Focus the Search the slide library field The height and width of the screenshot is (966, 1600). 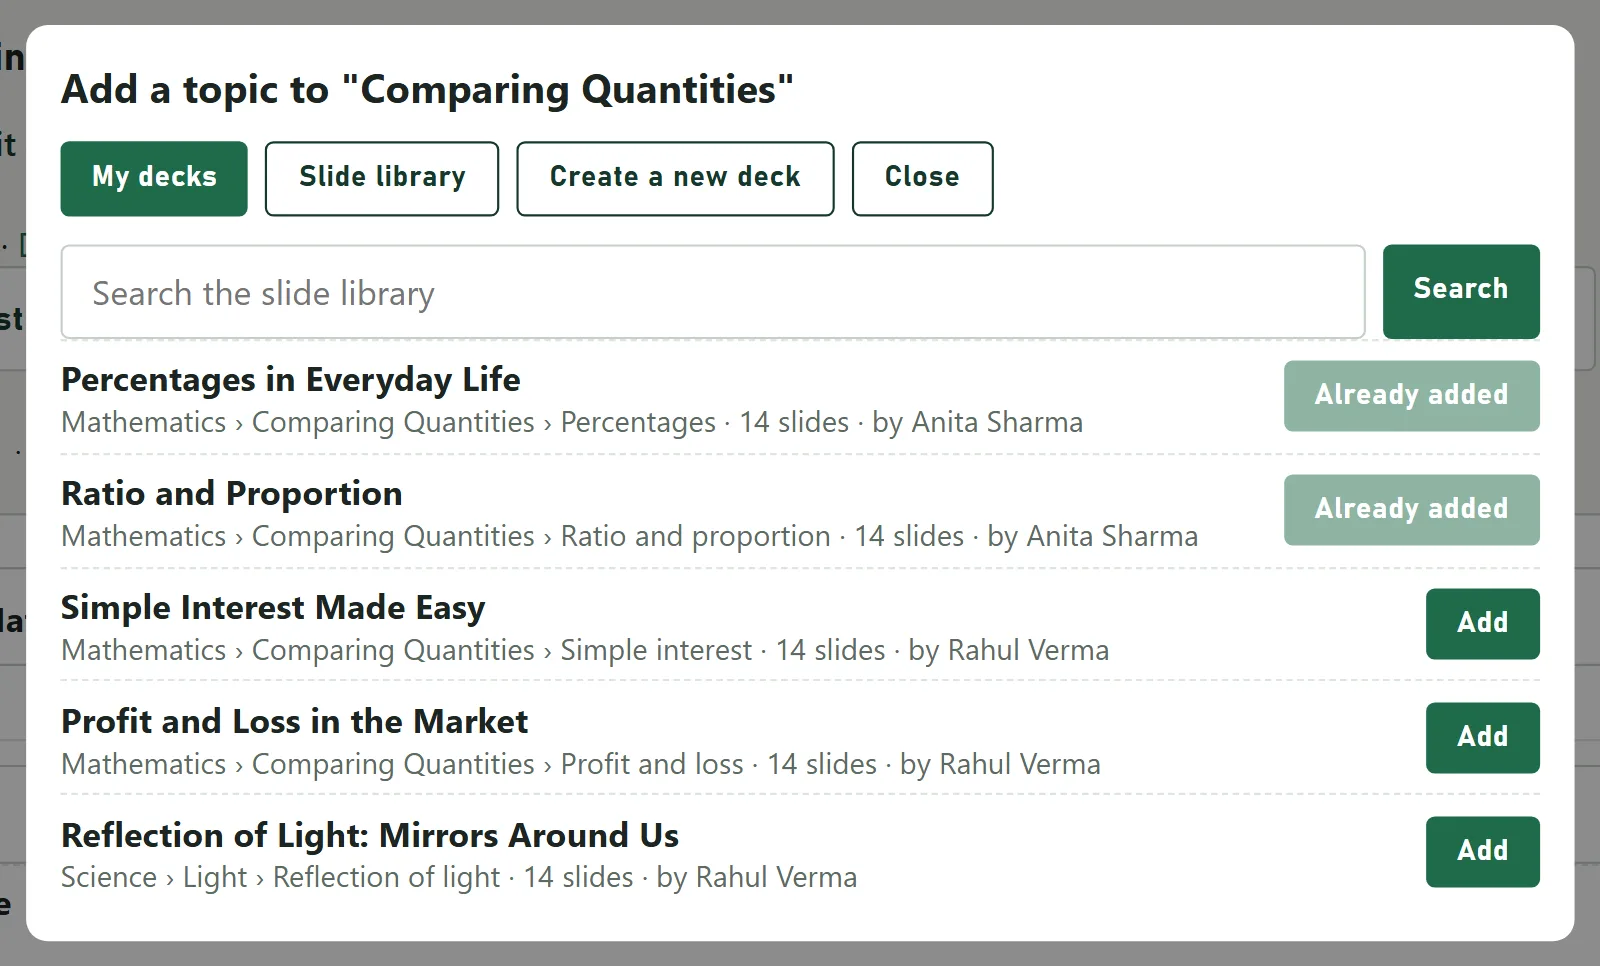coord(713,292)
